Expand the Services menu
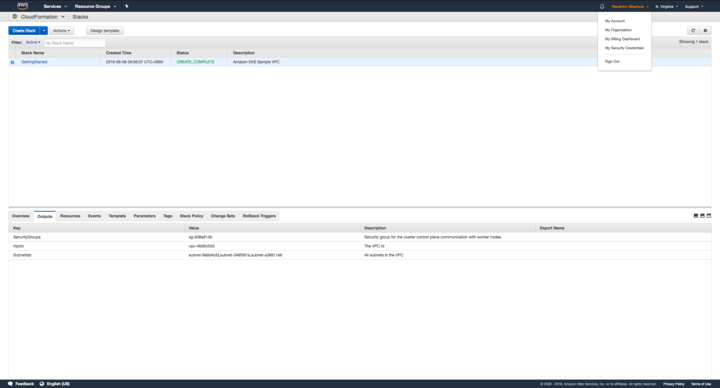 pos(55,6)
